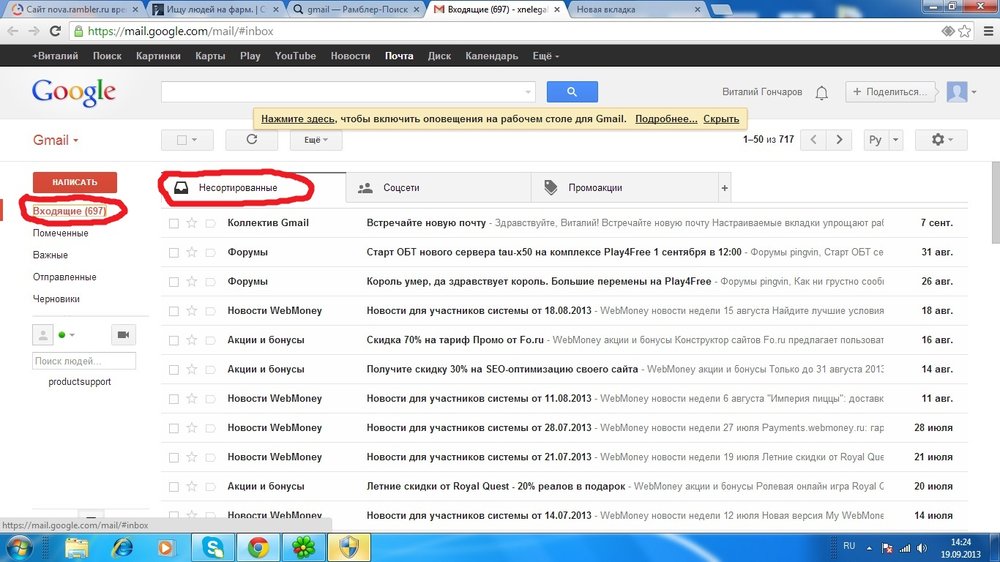Click the Поиск людей search field
Screen dimensions: 1000x562
(84, 361)
